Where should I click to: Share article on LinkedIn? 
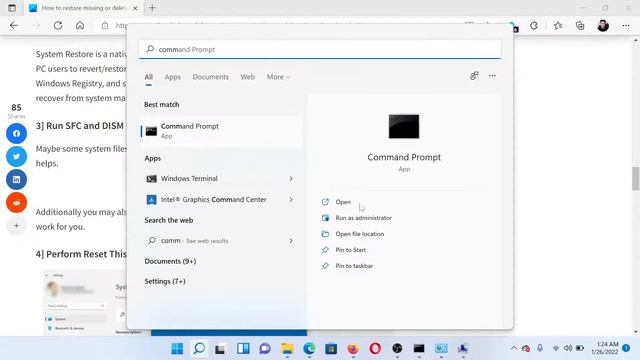(16, 180)
